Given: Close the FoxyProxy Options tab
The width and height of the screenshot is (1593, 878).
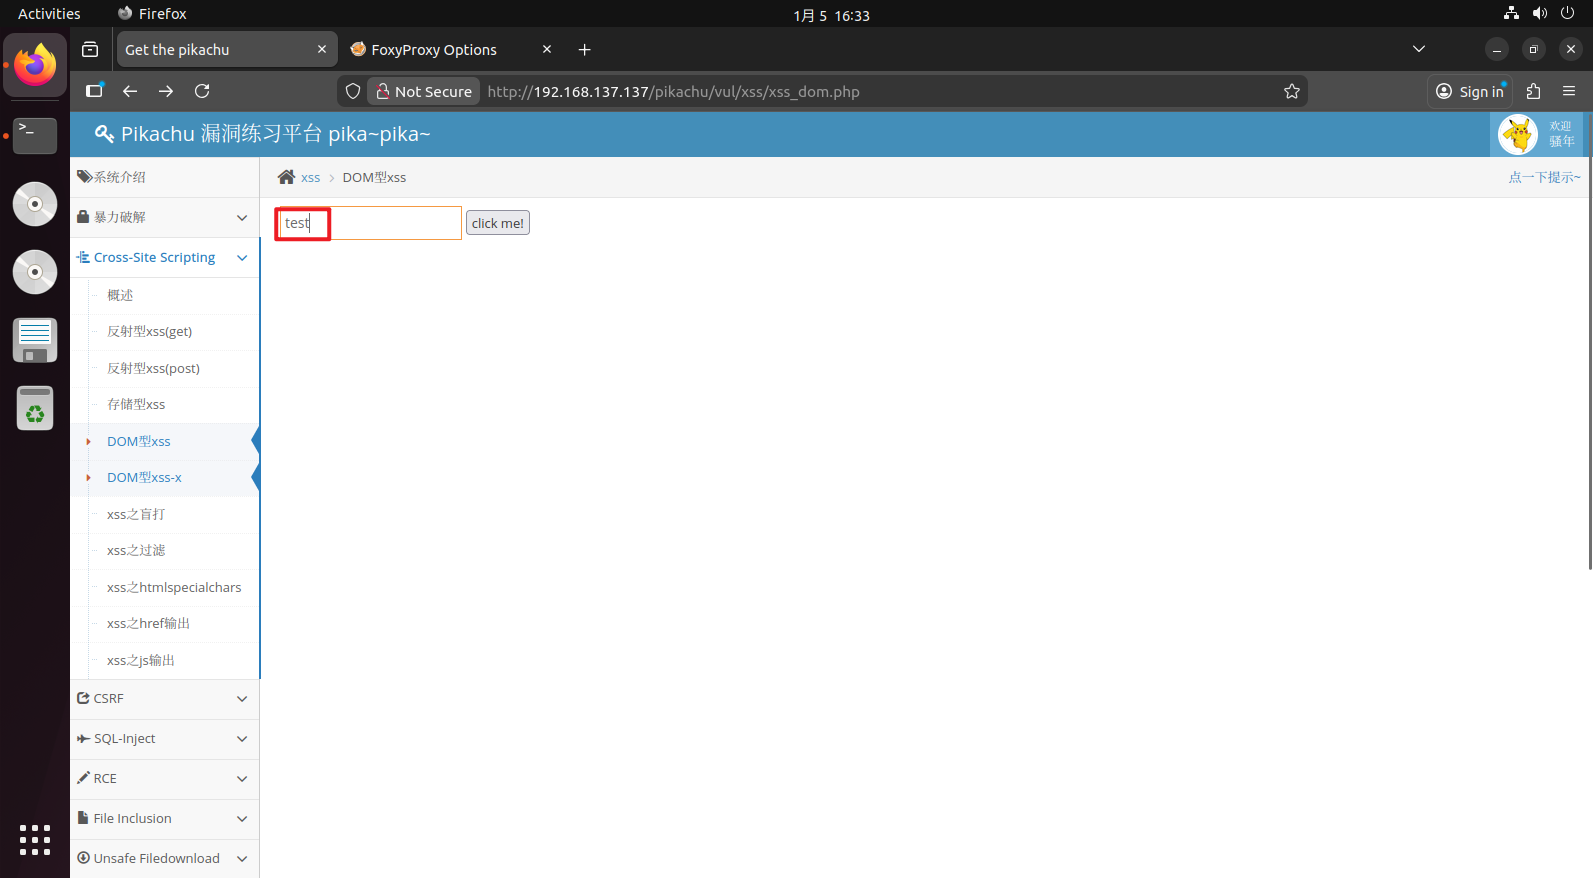Looking at the screenshot, I should click(x=547, y=49).
